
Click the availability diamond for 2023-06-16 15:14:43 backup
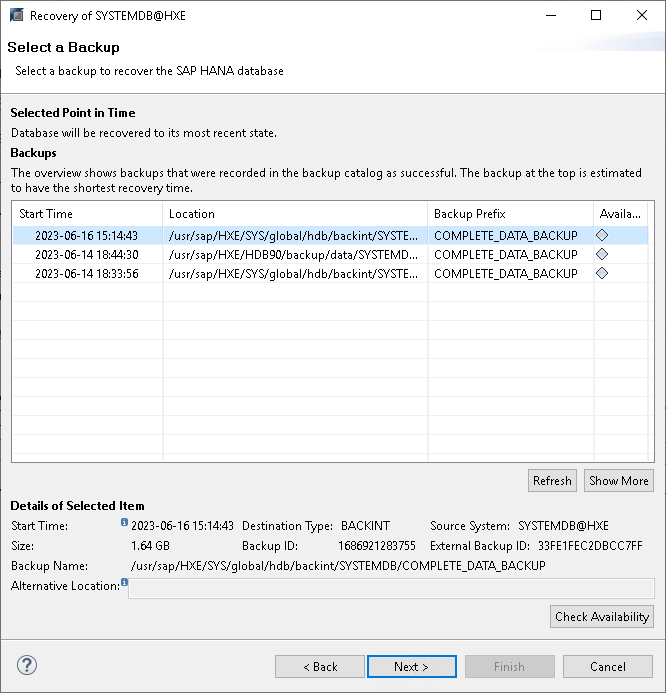[602, 235]
